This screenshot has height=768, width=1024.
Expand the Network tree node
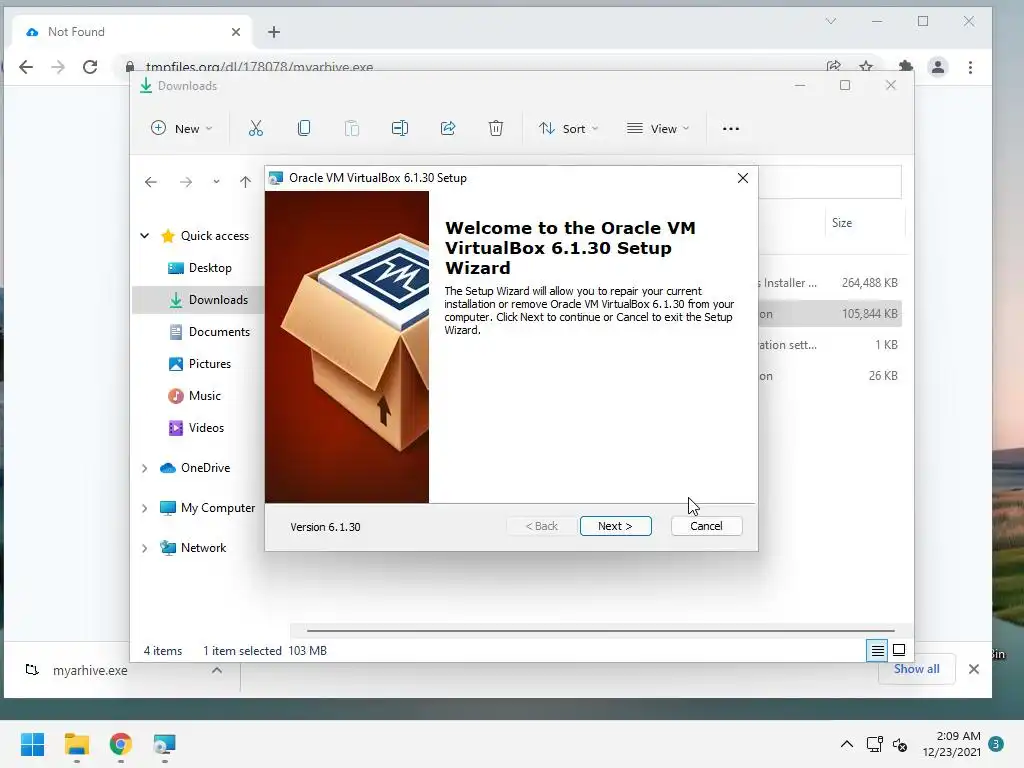(144, 548)
